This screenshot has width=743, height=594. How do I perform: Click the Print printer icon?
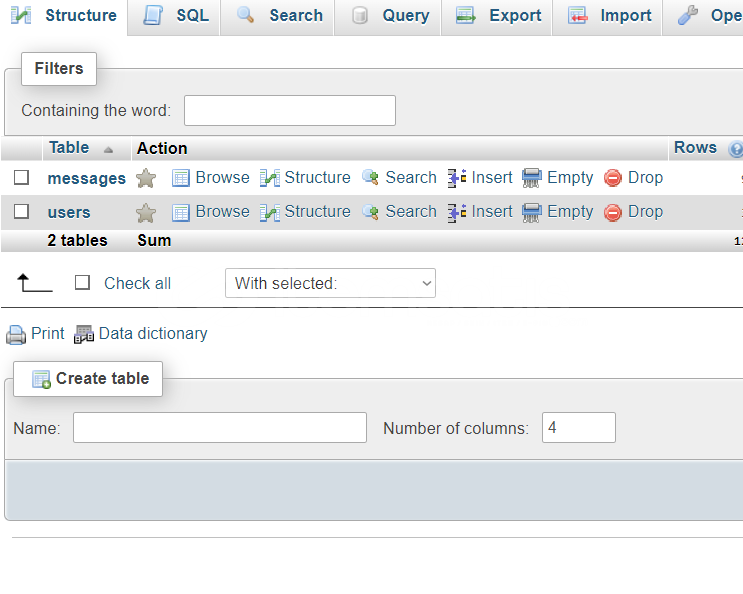(16, 334)
